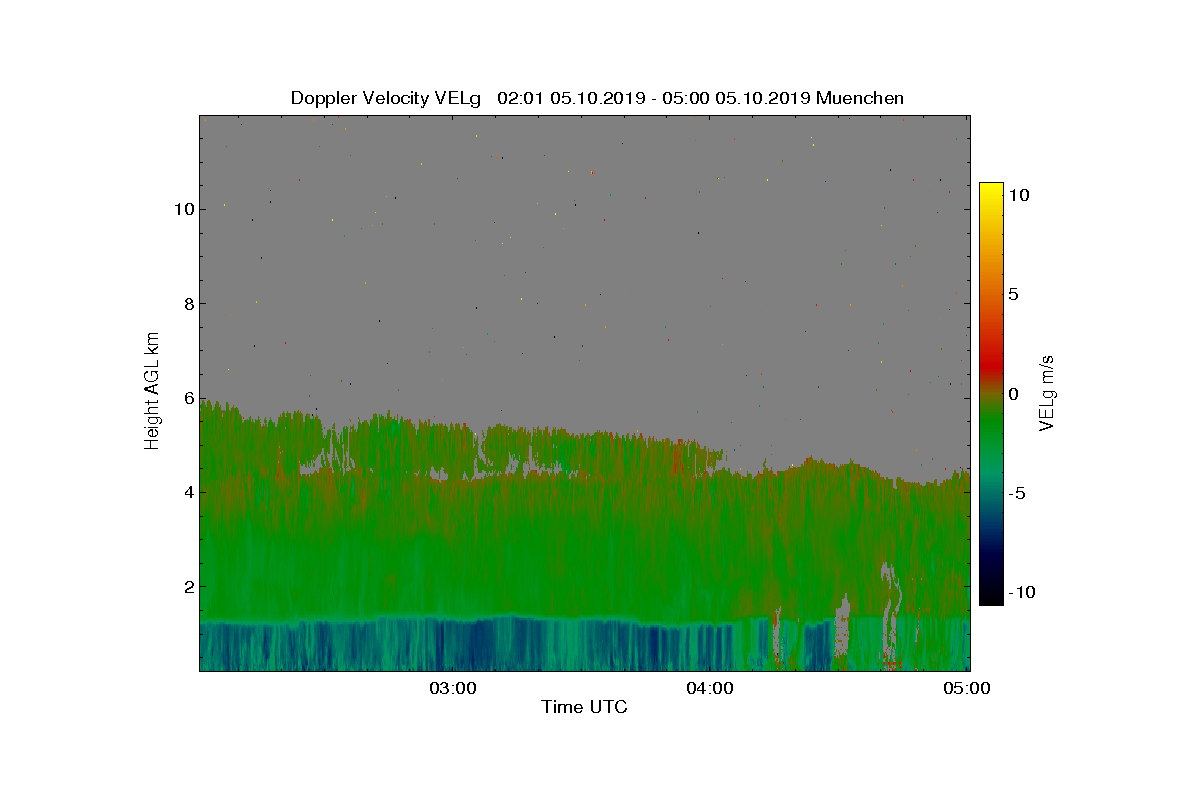Click the height tick label '6'
1200x800 pixels.
[x=188, y=398]
